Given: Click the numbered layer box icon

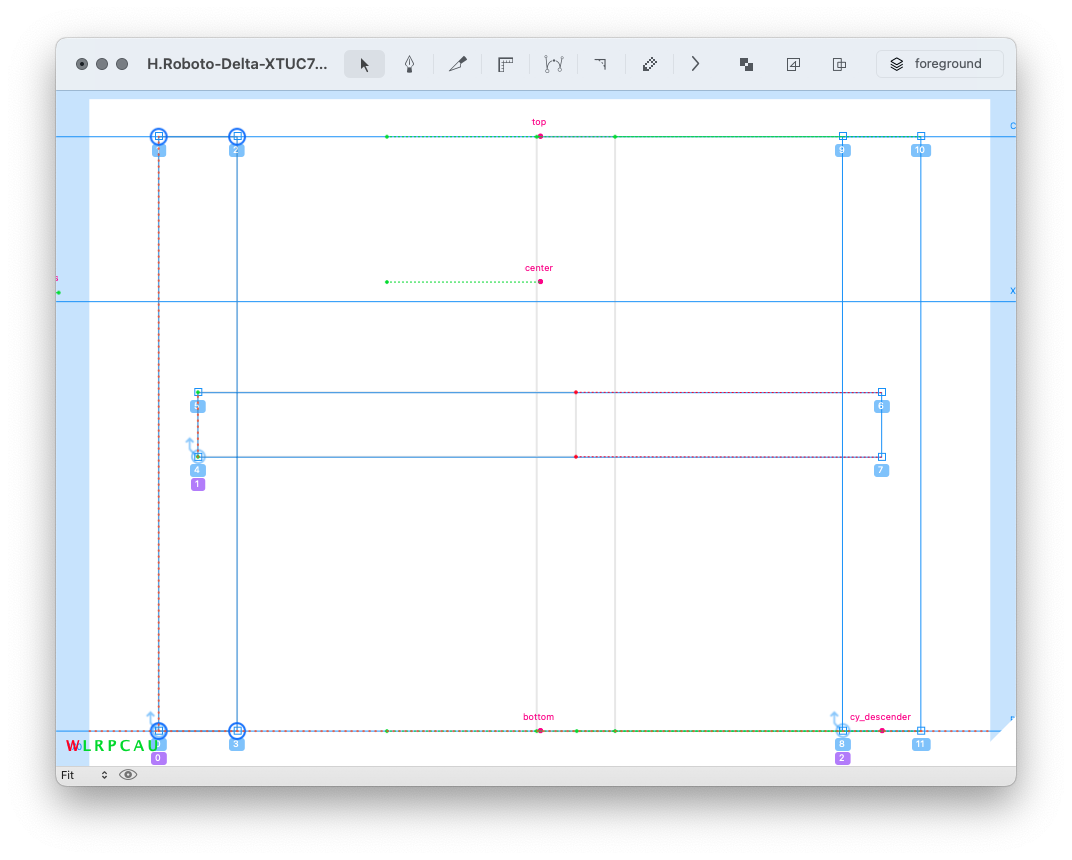Looking at the screenshot, I should click(793, 64).
